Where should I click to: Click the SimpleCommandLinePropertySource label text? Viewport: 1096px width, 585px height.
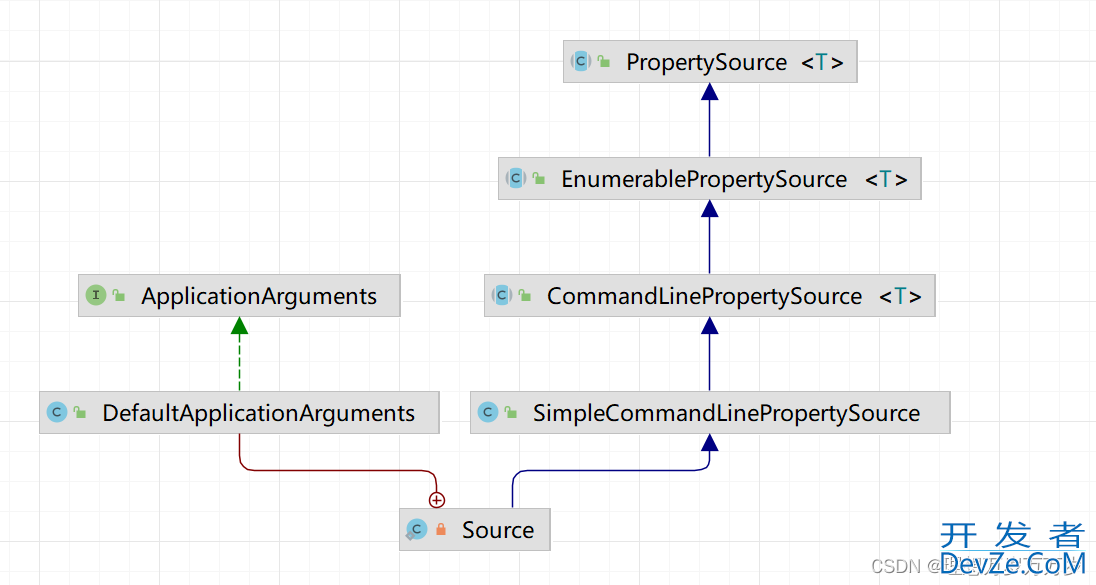(727, 413)
